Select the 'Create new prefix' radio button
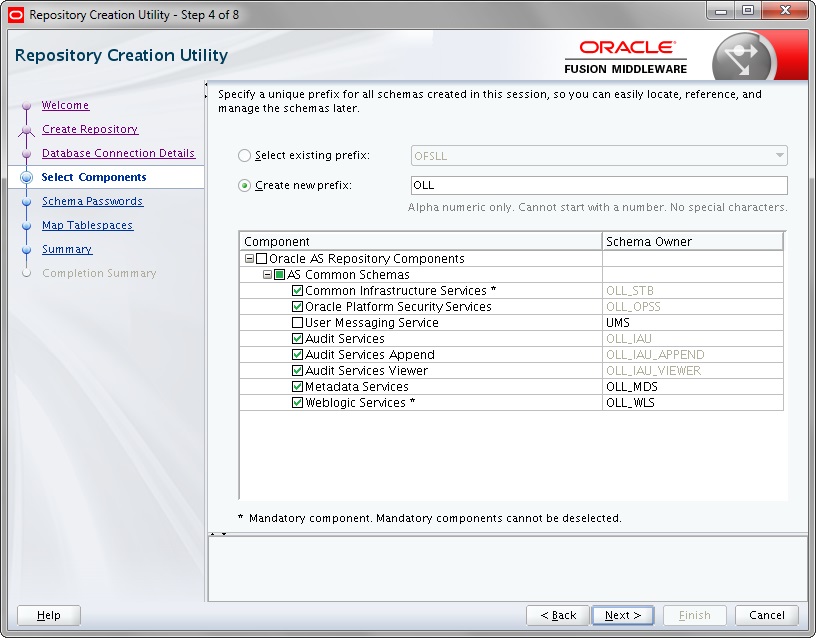The width and height of the screenshot is (816, 638). click(x=244, y=185)
